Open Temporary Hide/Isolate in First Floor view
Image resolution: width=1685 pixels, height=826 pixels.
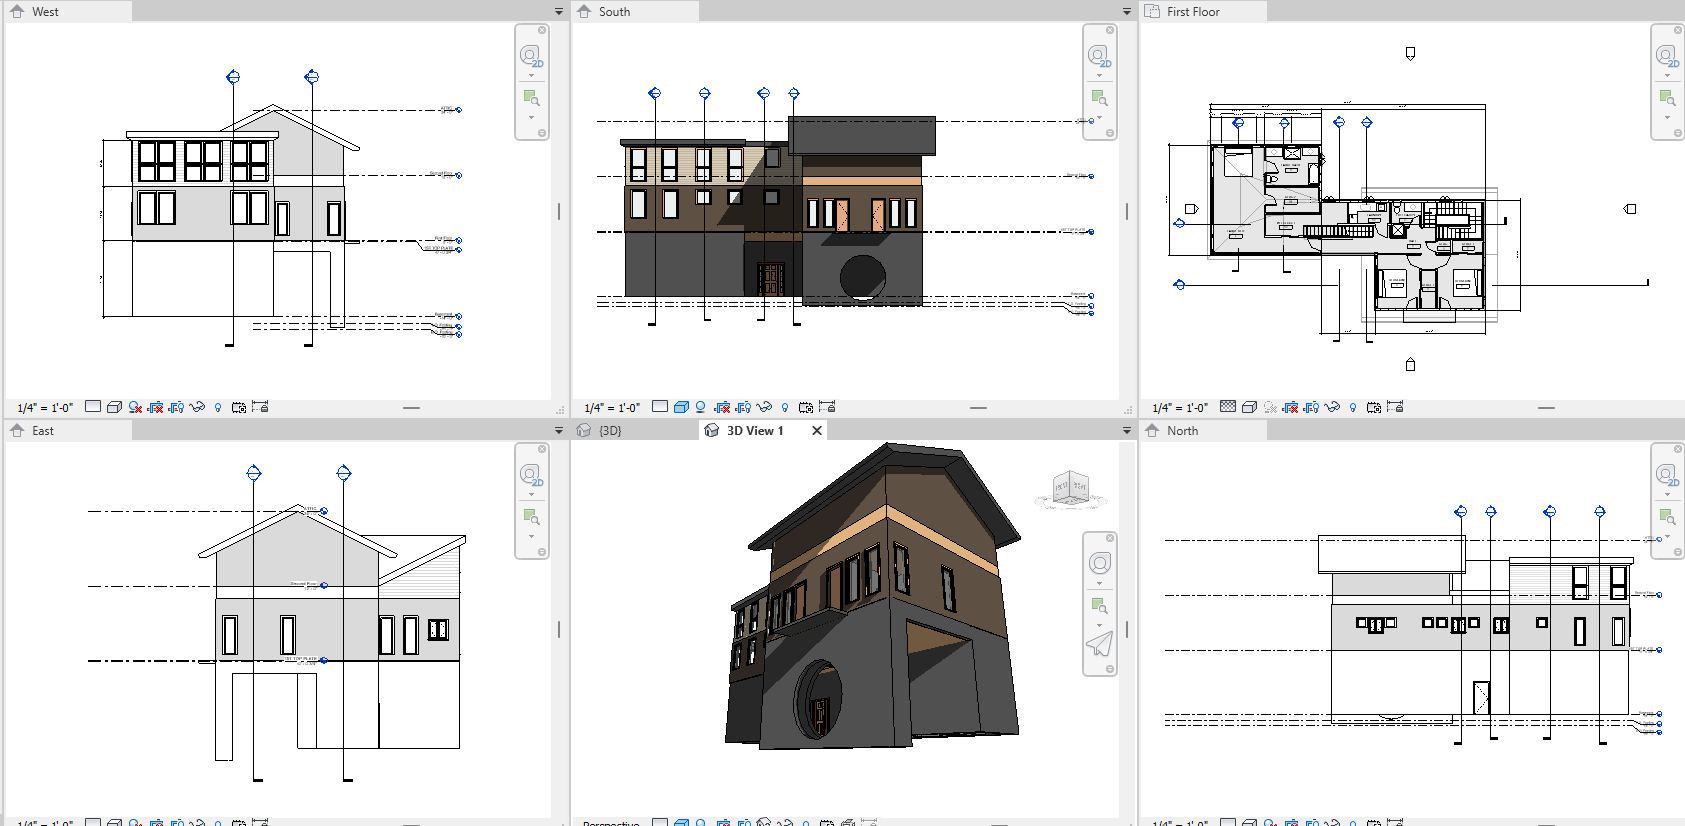coord(1332,407)
